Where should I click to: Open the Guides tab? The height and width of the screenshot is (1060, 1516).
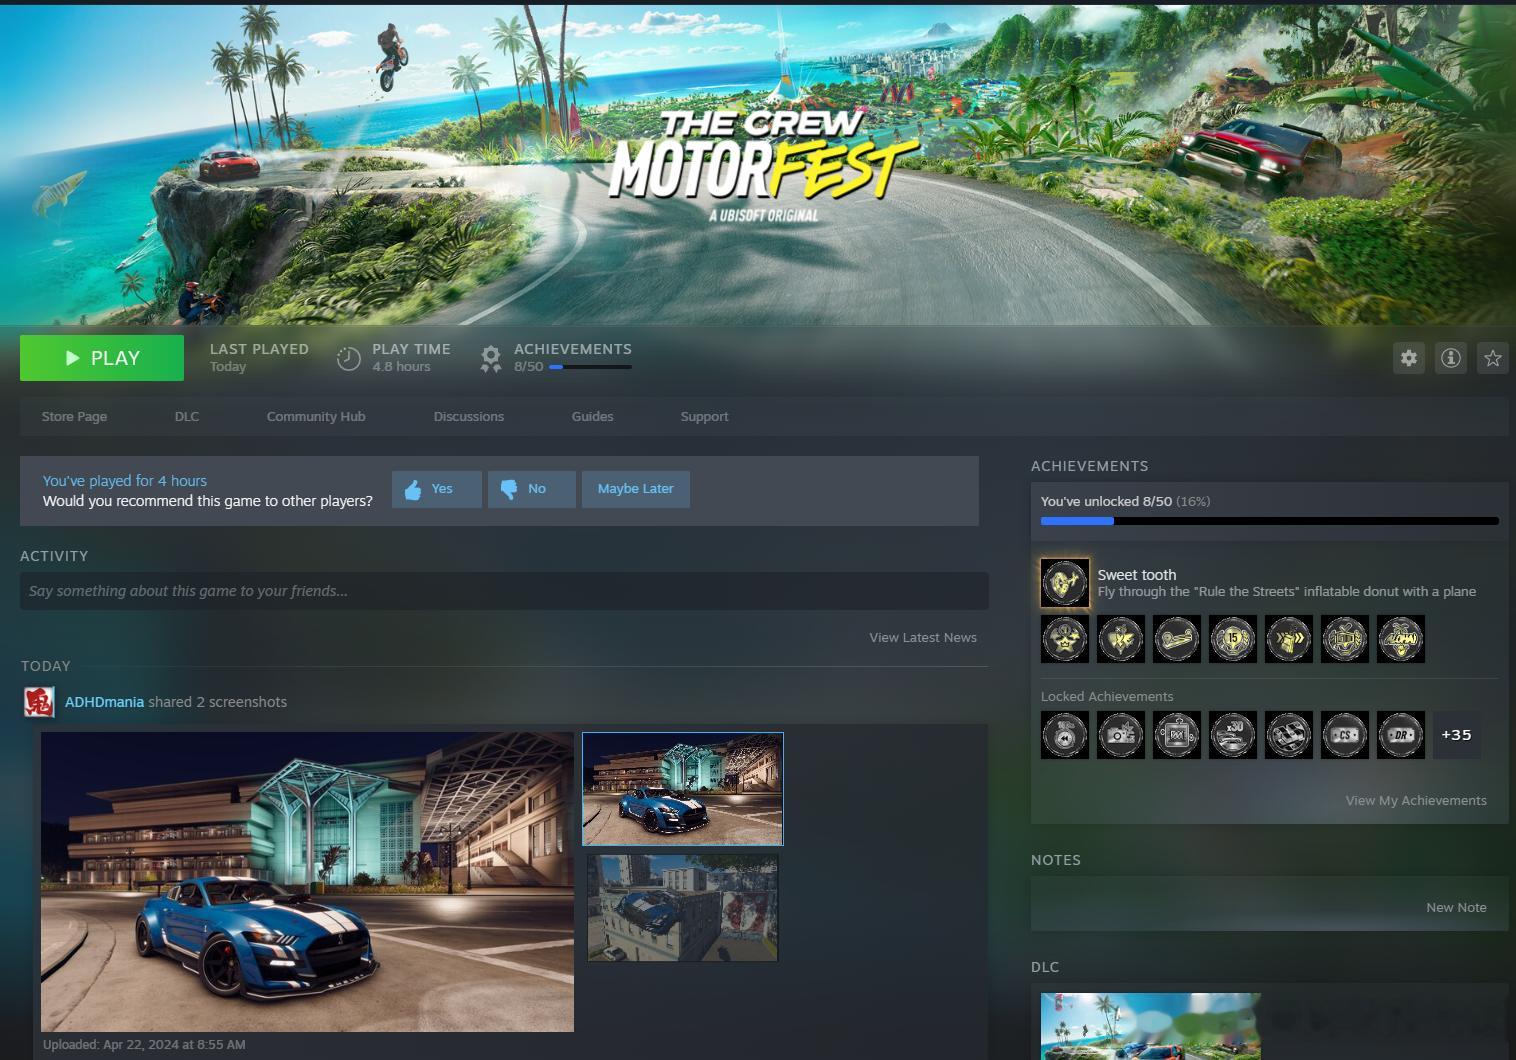593,416
